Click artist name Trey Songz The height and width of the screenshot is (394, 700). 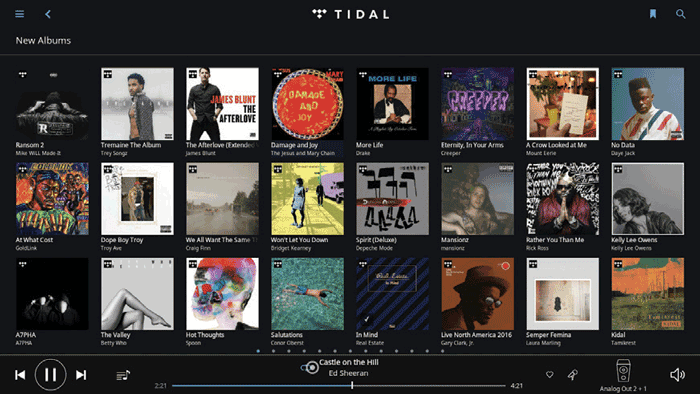(x=114, y=153)
